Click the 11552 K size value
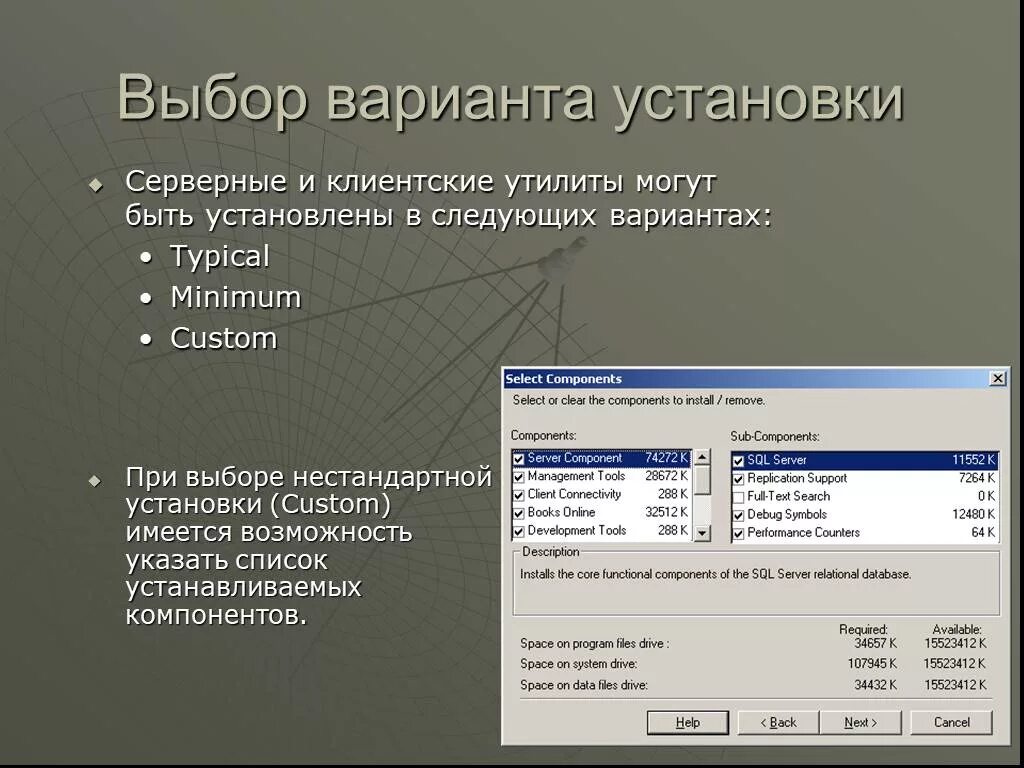 point(974,460)
